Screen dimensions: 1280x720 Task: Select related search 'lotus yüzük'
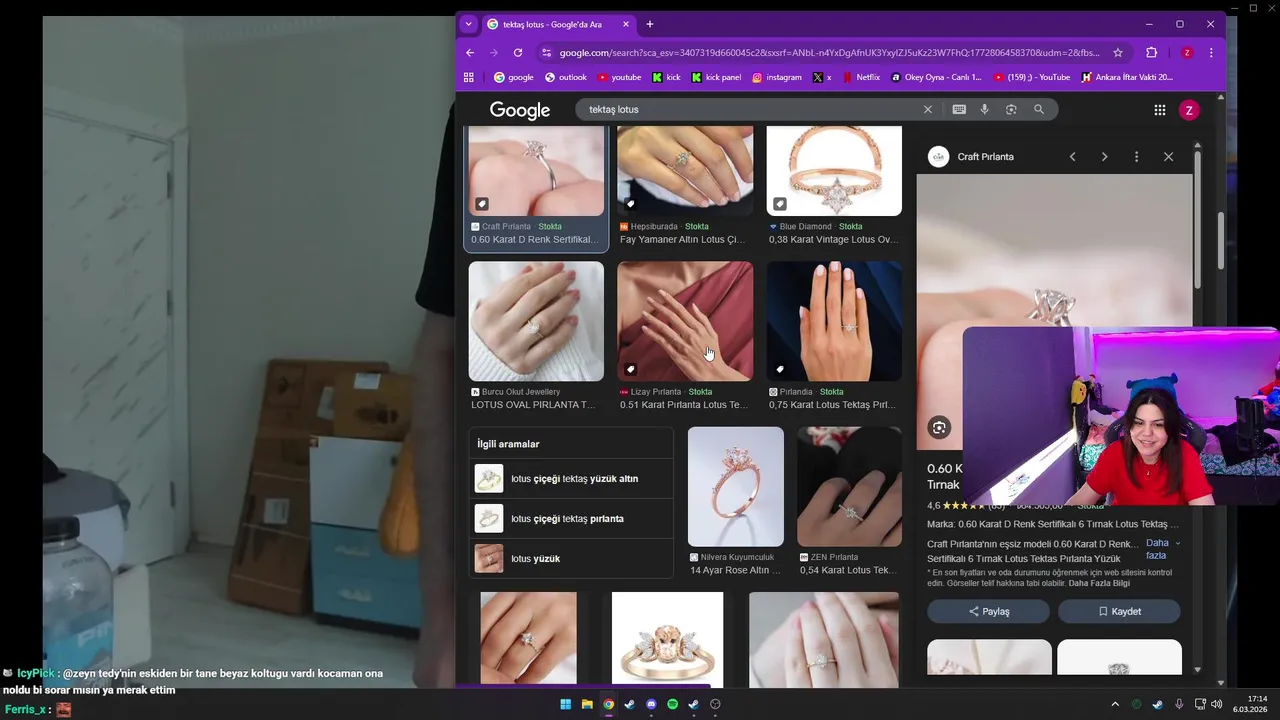pyautogui.click(x=571, y=559)
